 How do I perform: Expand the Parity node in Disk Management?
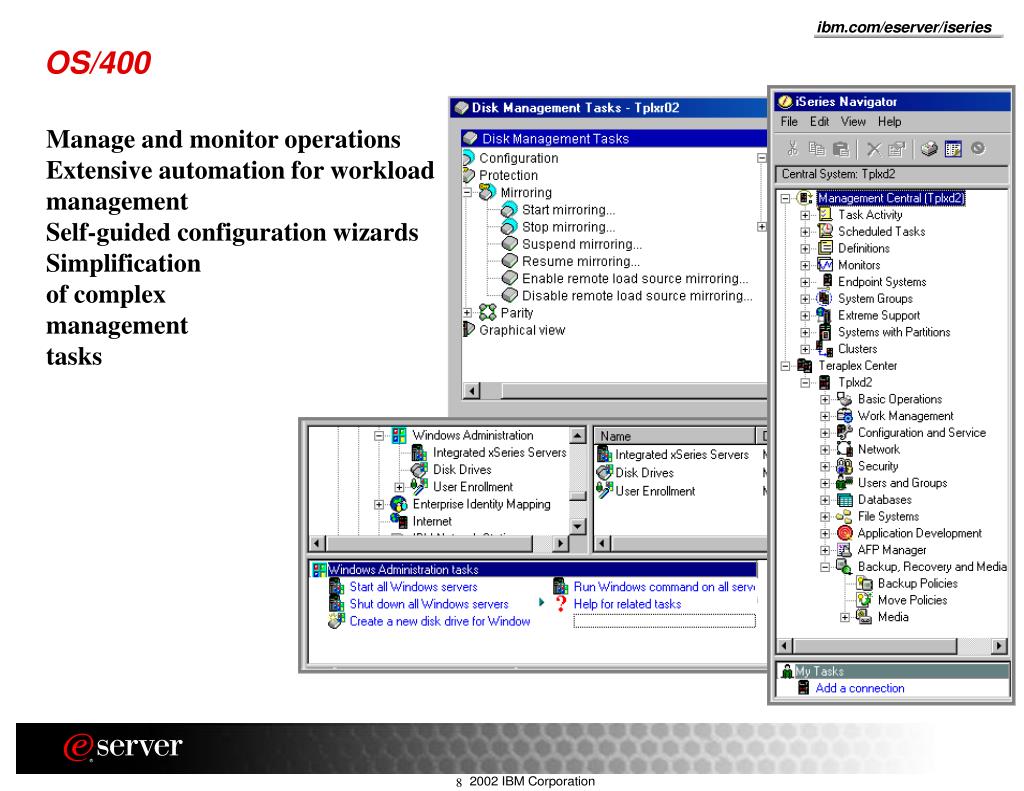pyautogui.click(x=468, y=314)
